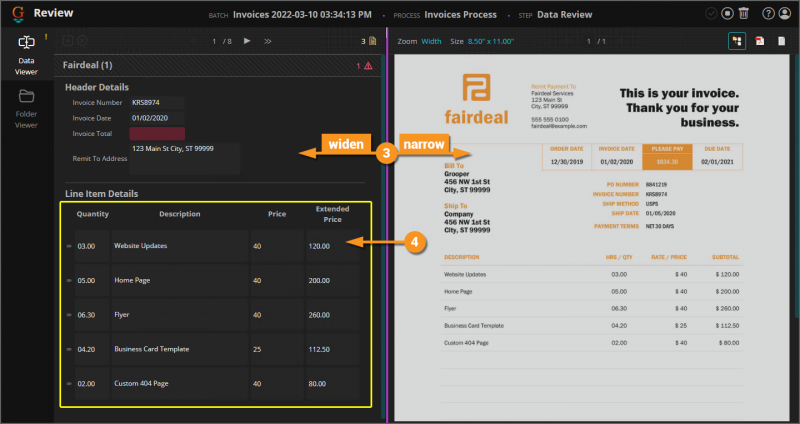
Task: Click row handle of Flyer row
Action: coord(69,315)
